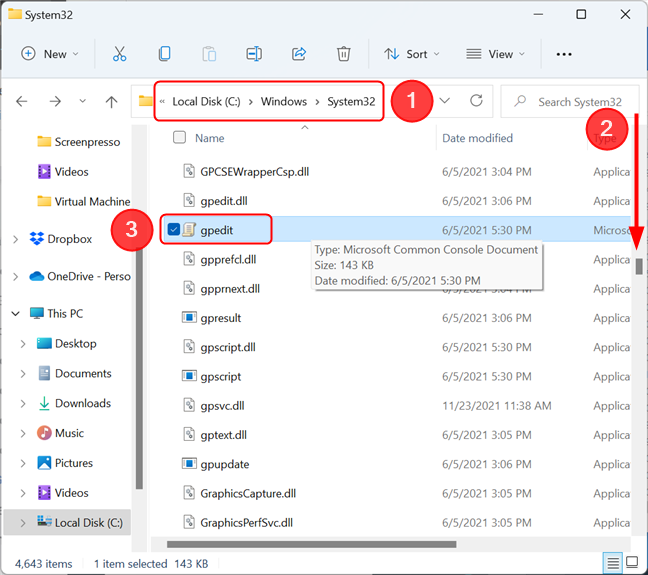
Task: Toggle the select all items checkbox
Action: (x=179, y=138)
